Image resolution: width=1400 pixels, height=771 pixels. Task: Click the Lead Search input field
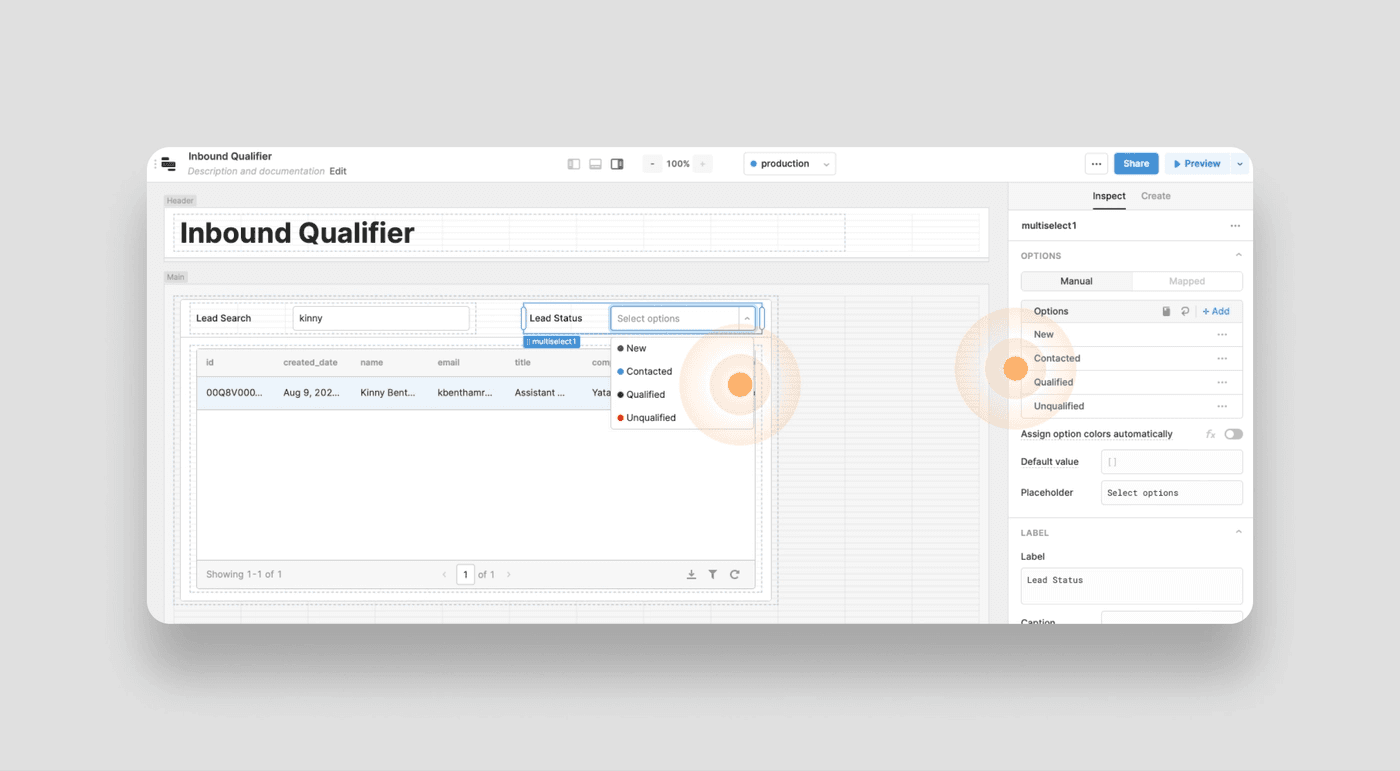tap(381, 318)
